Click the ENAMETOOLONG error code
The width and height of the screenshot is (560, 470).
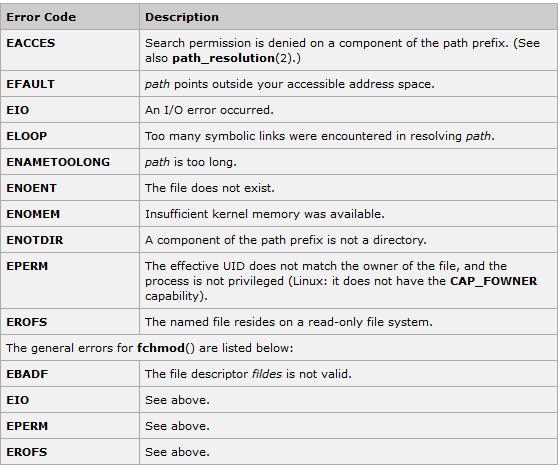tap(58, 162)
